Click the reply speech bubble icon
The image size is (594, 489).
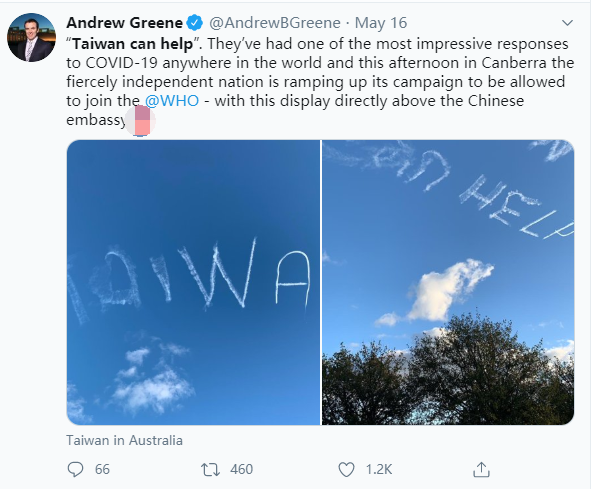click(x=75, y=469)
